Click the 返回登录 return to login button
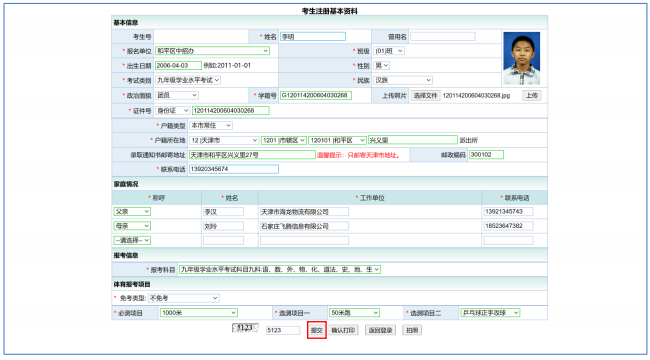650x360 pixels. pos(380,330)
